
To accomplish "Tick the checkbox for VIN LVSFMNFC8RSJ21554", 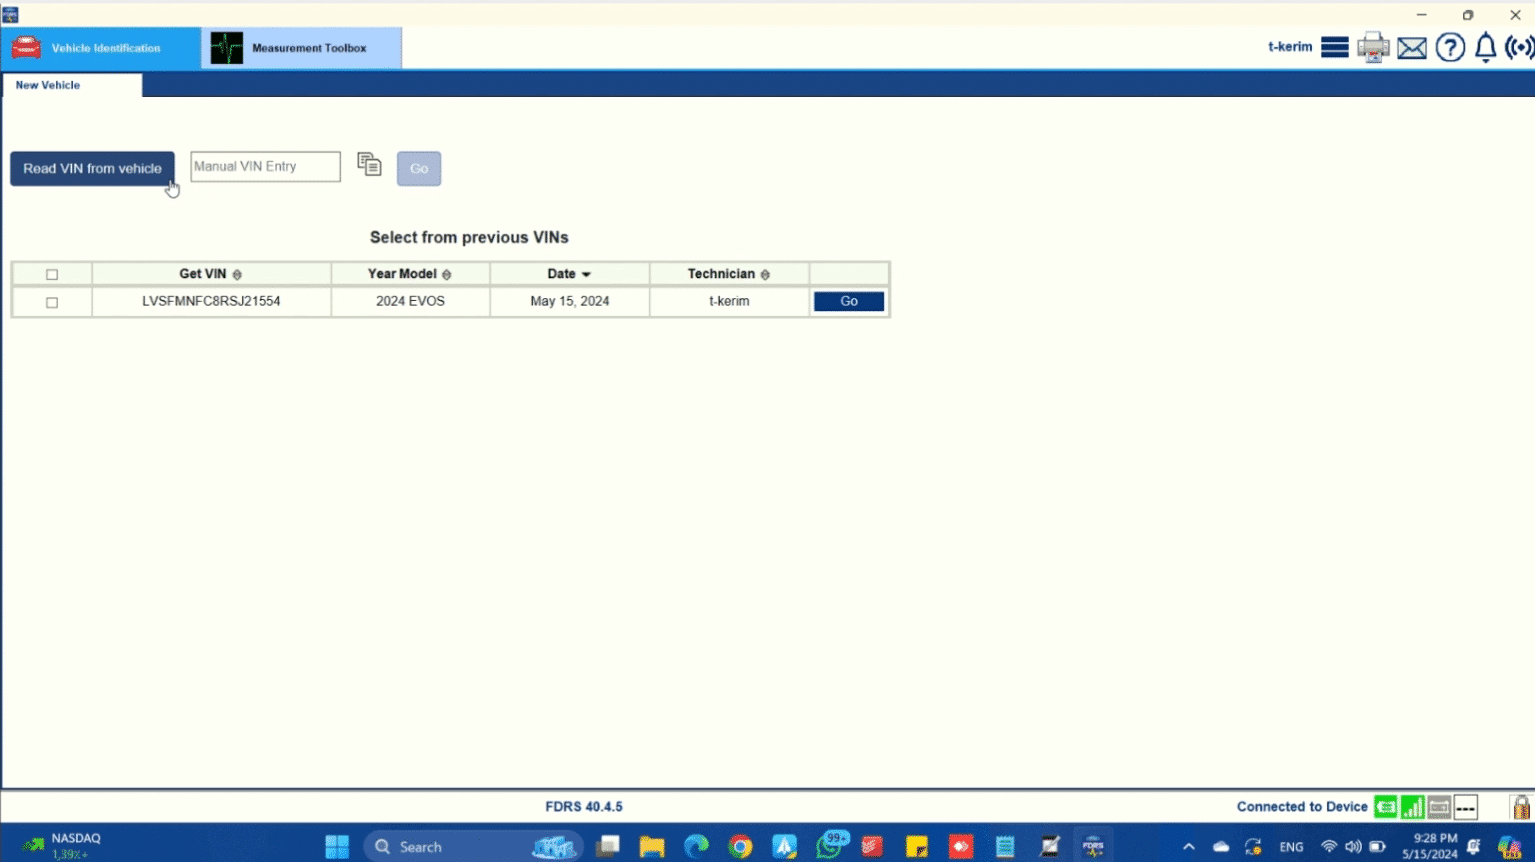I will (52, 303).
